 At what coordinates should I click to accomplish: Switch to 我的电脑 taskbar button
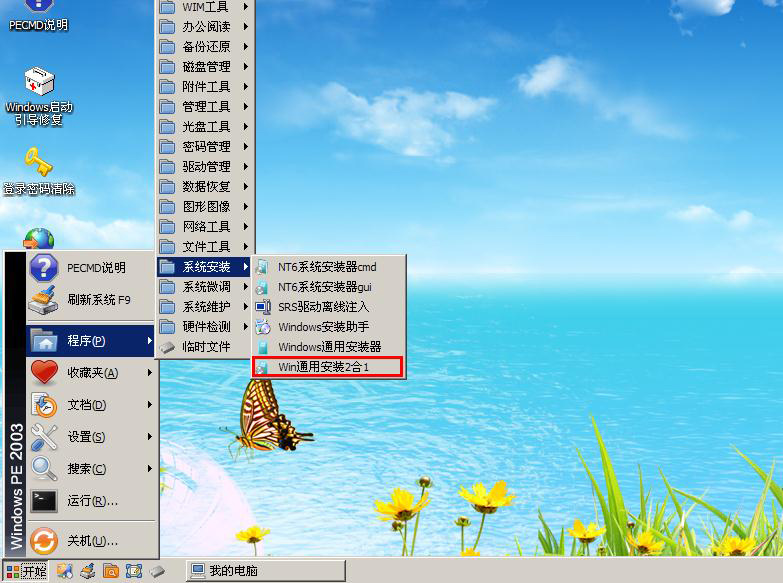(265, 571)
